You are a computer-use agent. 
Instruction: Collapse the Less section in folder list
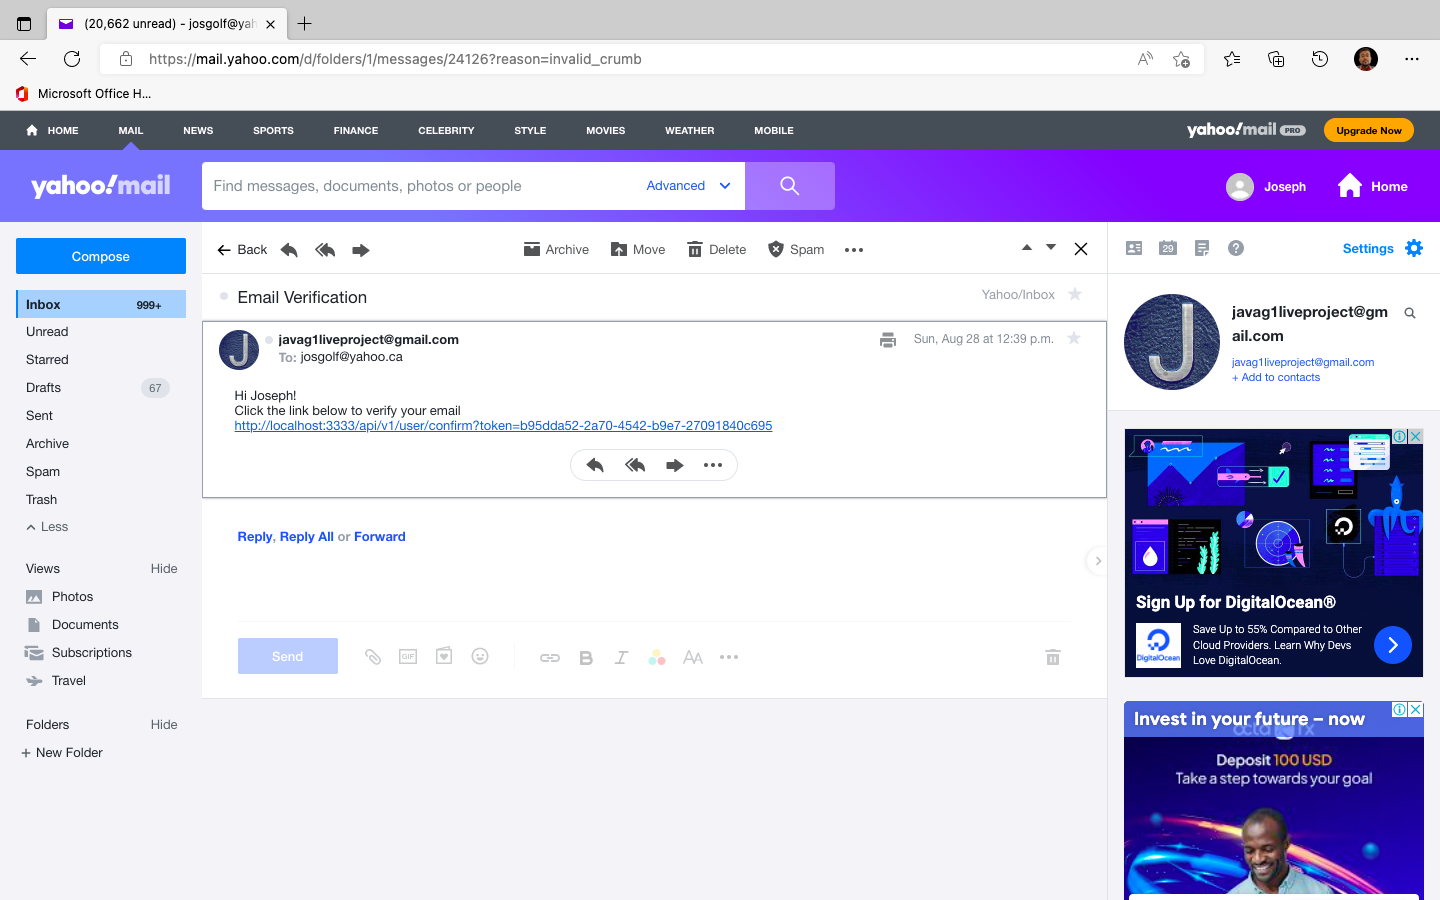click(x=46, y=527)
